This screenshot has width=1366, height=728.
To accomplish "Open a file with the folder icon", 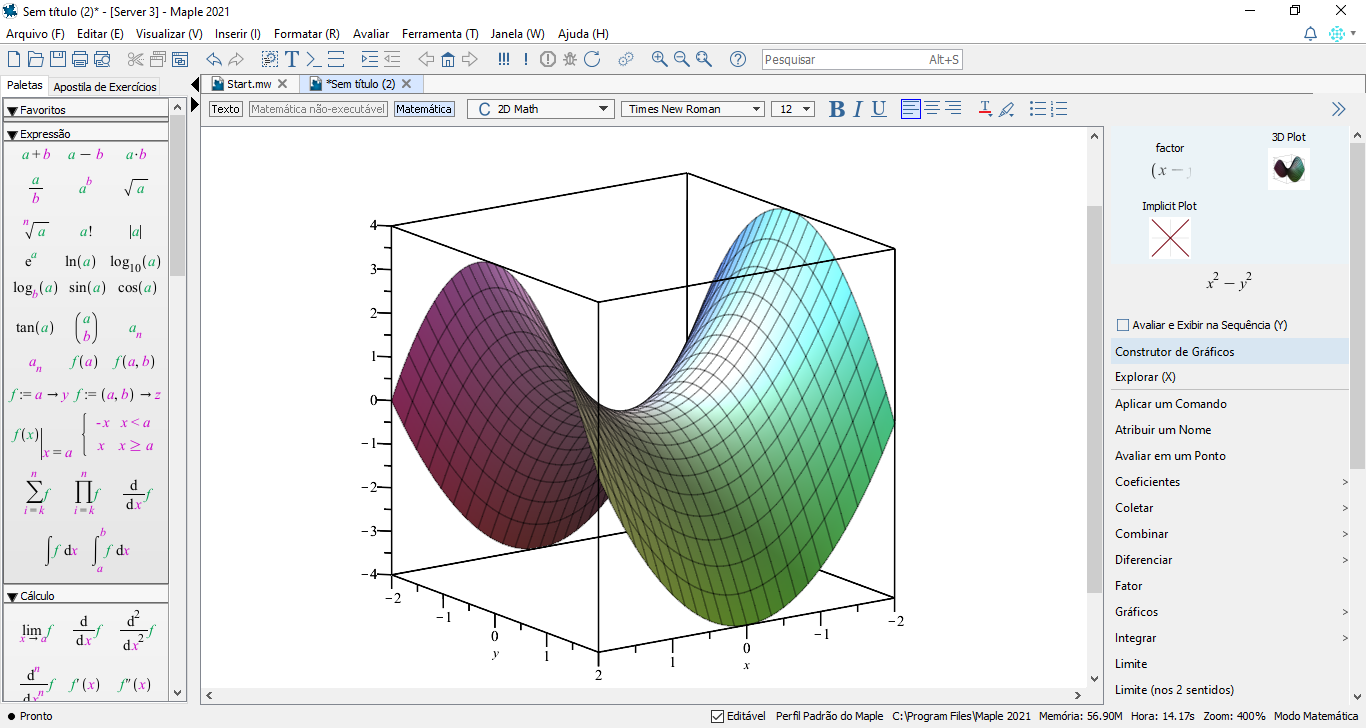I will [36, 59].
